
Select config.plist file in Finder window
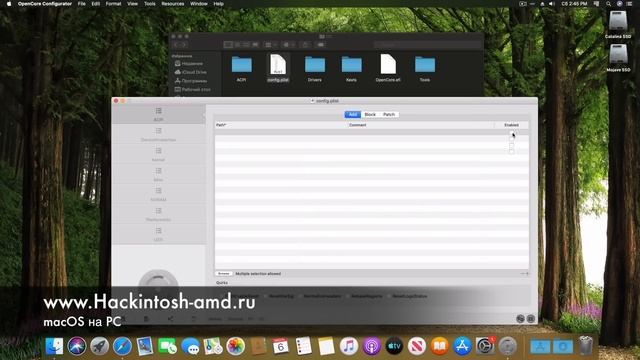(x=278, y=68)
